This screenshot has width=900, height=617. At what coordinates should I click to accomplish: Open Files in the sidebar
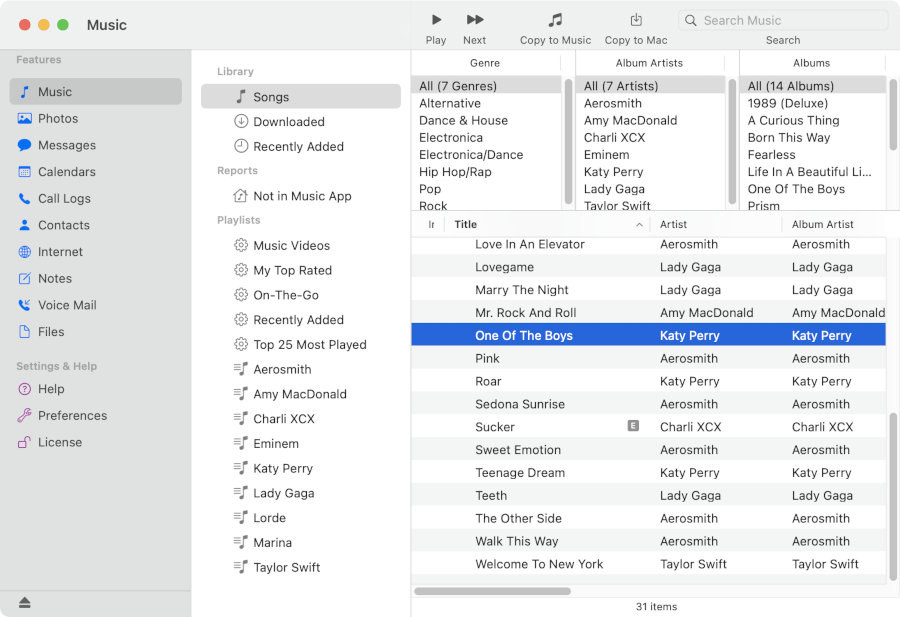point(96,332)
